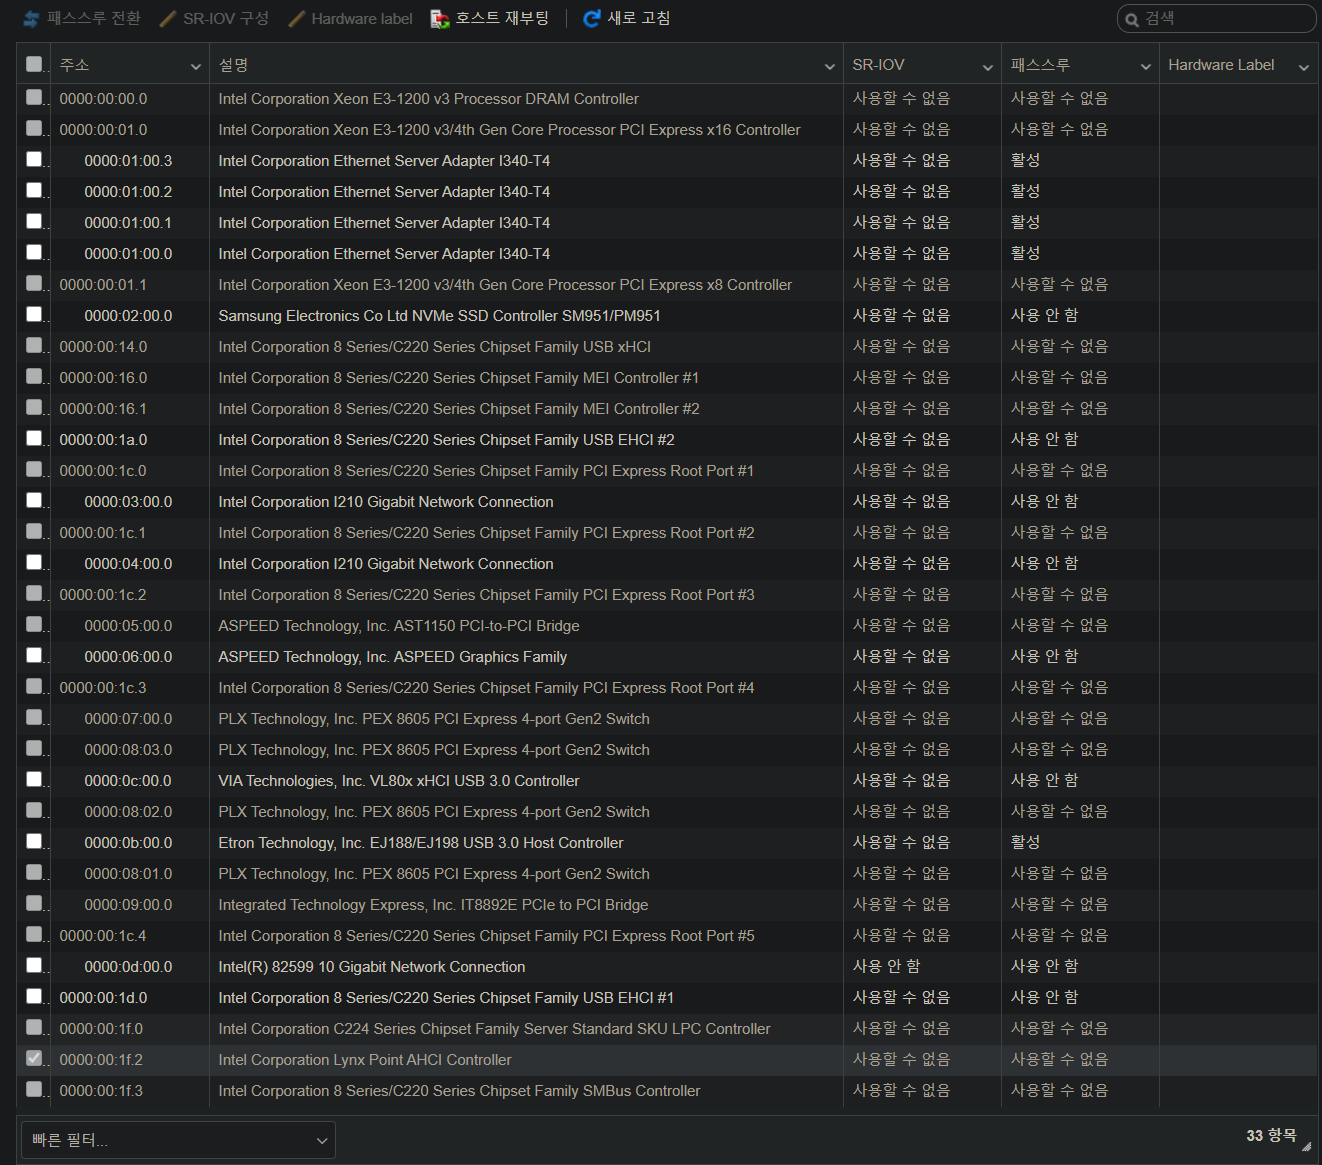This screenshot has height=1165, width=1322.
Task: Sort by the Hardware Label column header
Action: pyautogui.click(x=1221, y=65)
